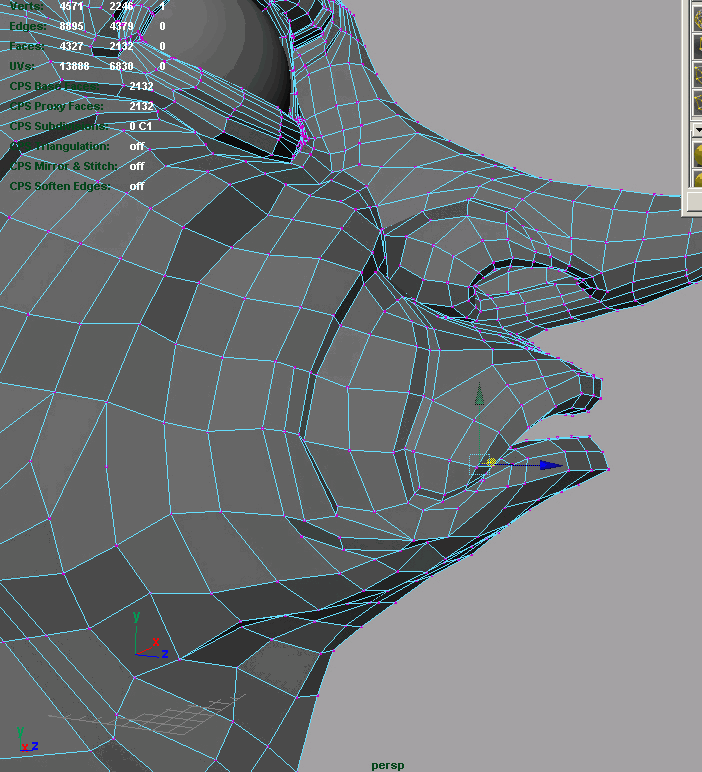
Task: Click the small cone locator icon above the lips
Action: point(479,394)
